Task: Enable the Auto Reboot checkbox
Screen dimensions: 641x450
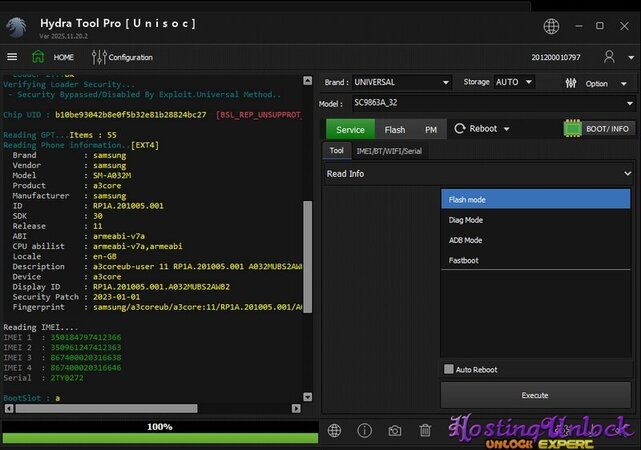Action: (x=449, y=369)
